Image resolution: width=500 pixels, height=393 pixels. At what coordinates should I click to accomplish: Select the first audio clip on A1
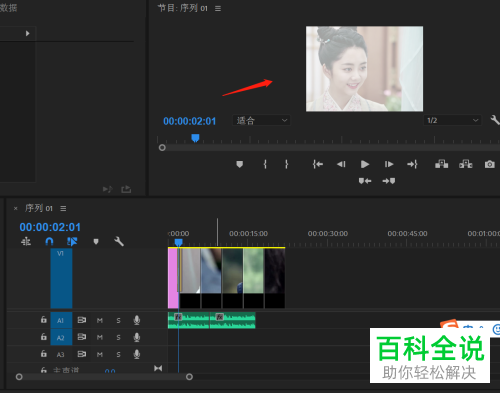(188, 320)
